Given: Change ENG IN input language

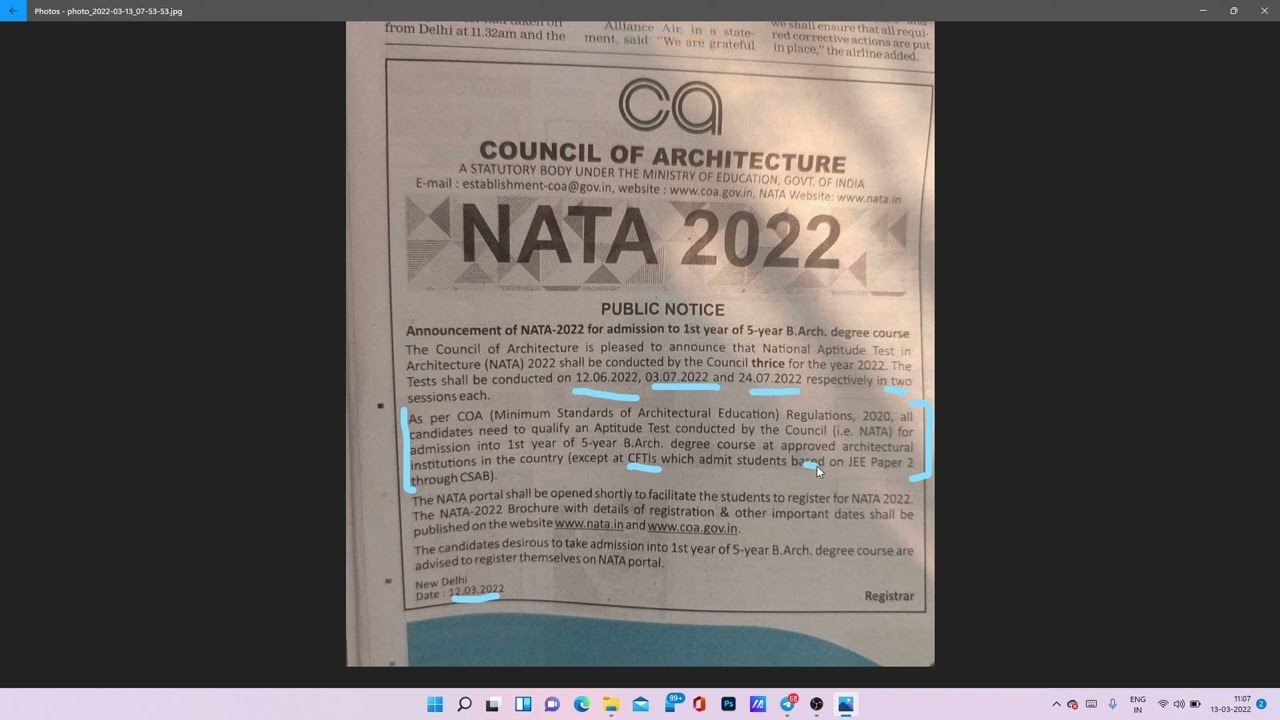Looking at the screenshot, I should tap(1138, 704).
